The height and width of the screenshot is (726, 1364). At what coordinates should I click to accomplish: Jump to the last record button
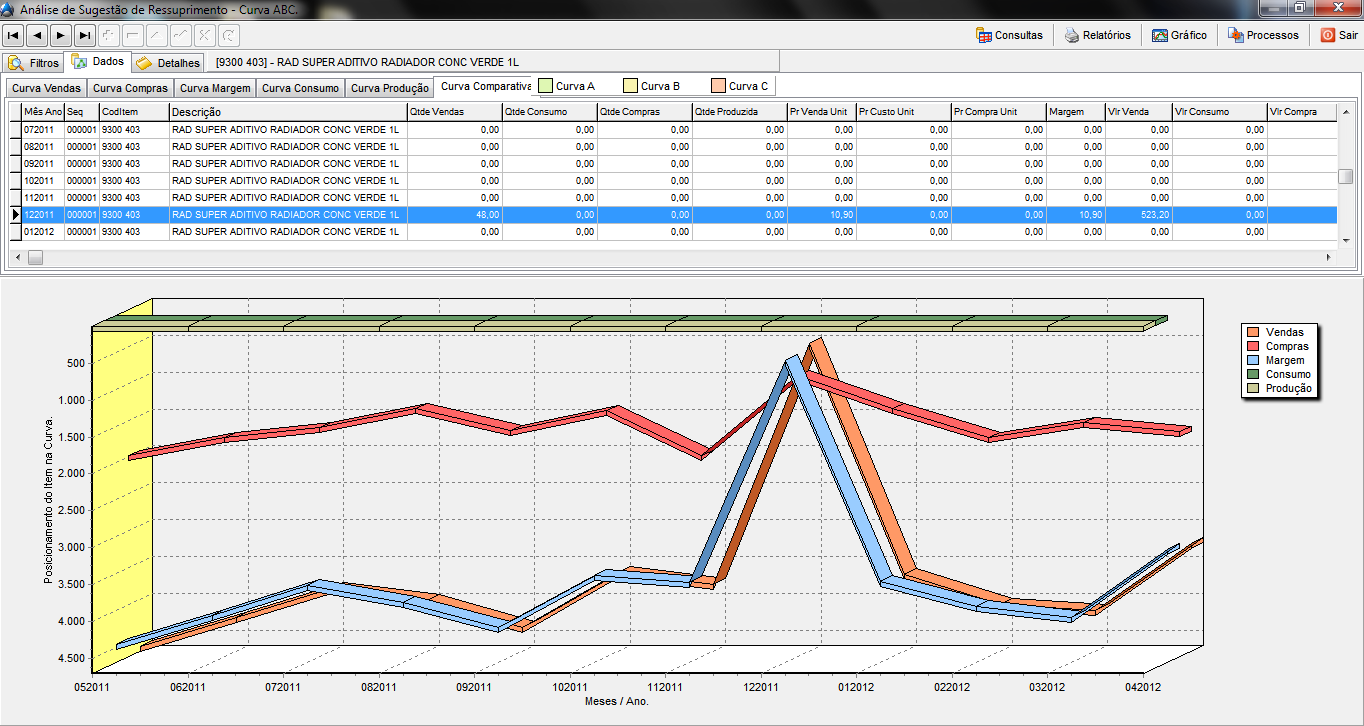coord(85,35)
